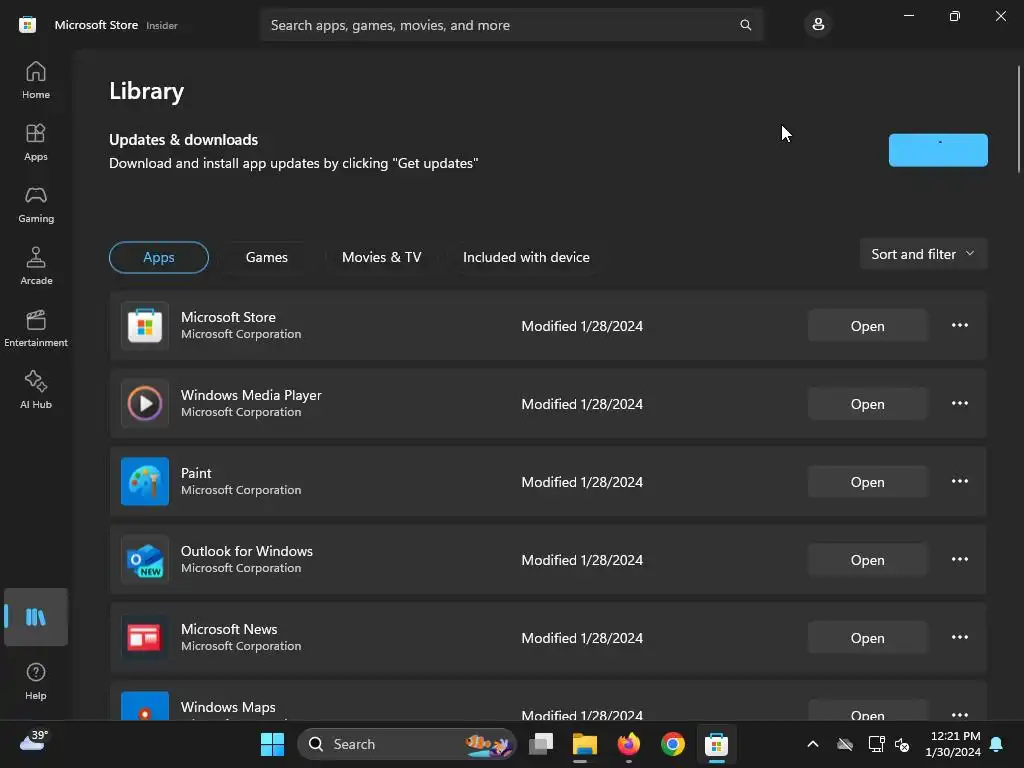Open the Apps section in sidebar

(x=36, y=142)
